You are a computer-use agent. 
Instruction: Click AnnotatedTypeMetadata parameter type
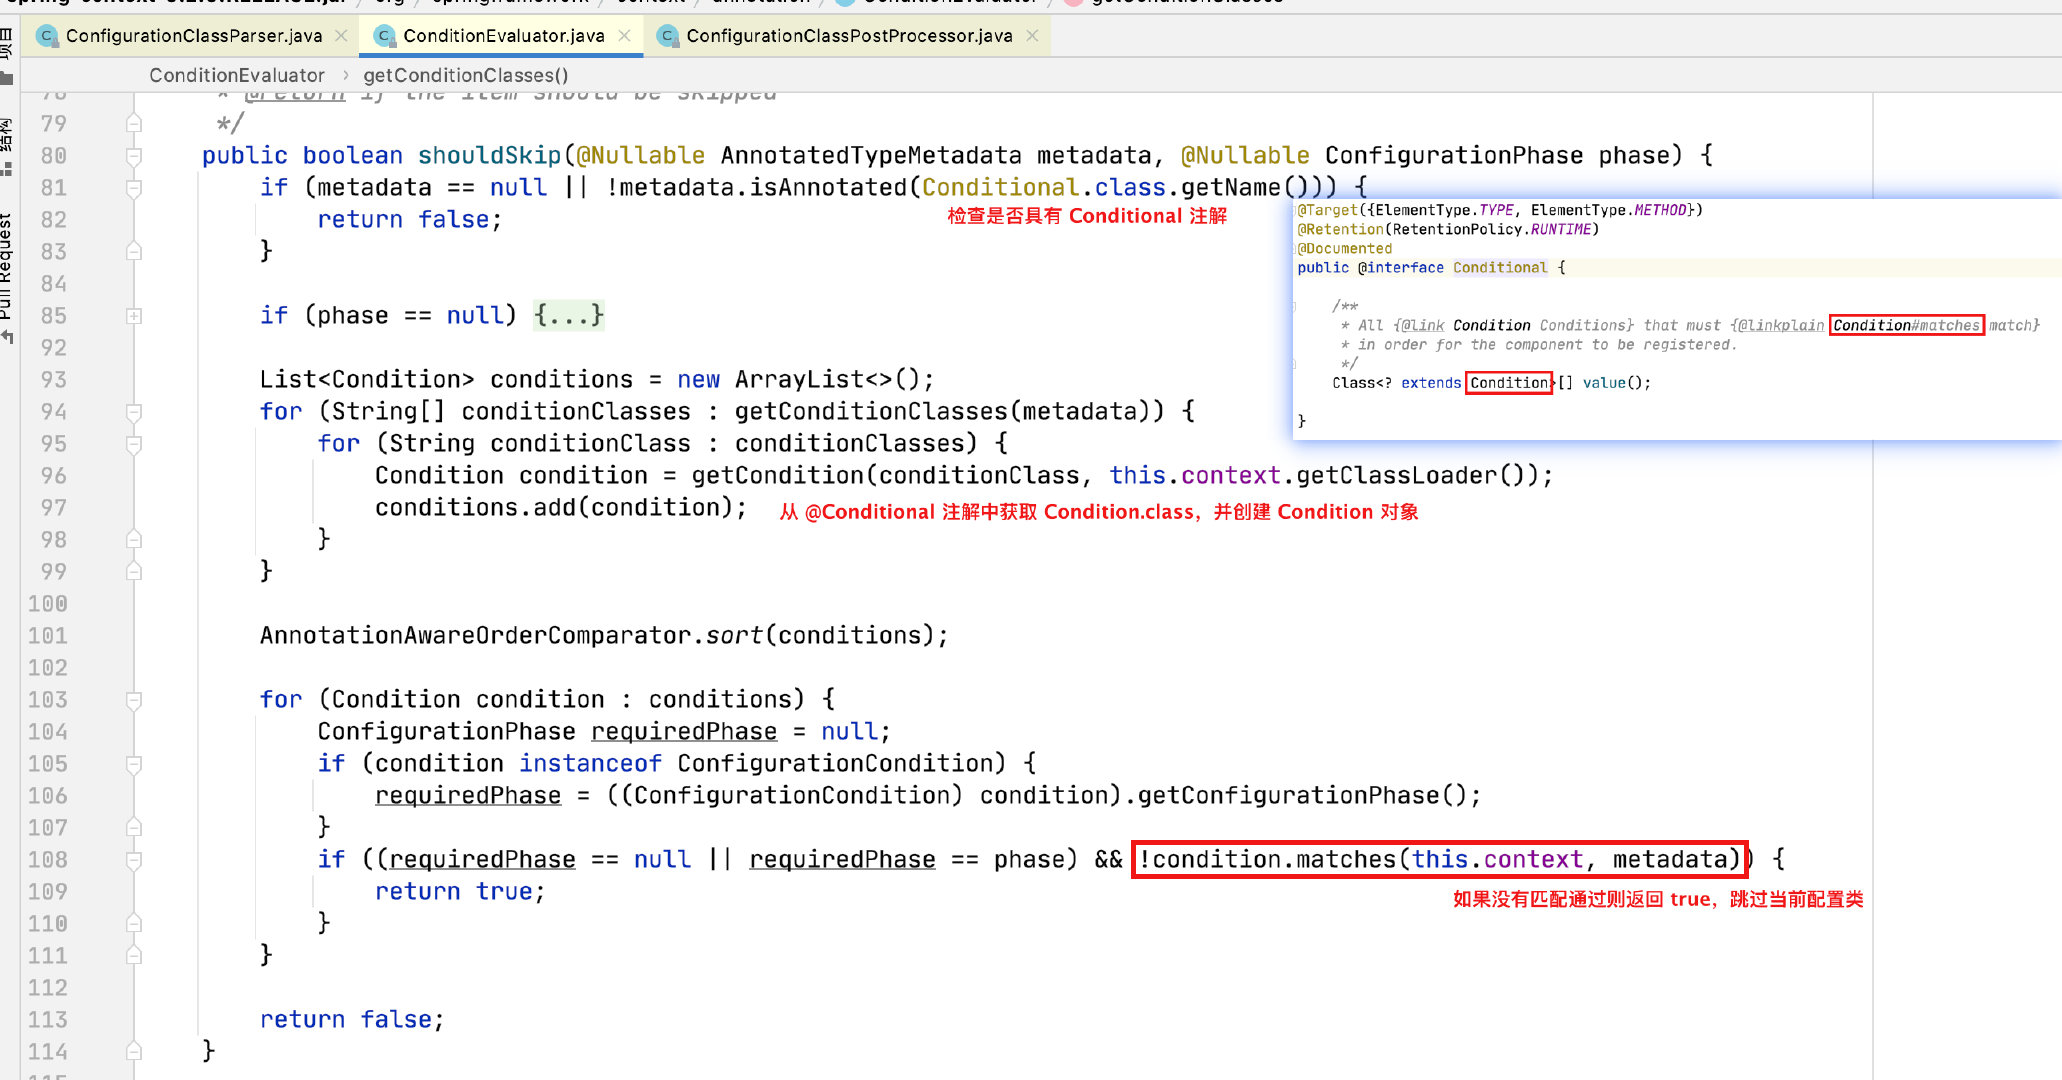[x=871, y=155]
